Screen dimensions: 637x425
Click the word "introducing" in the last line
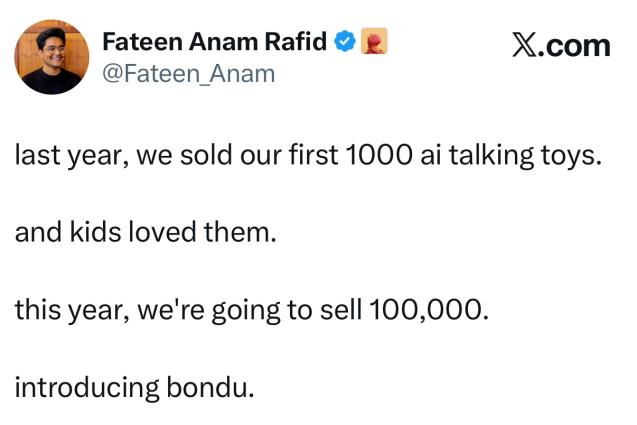(x=85, y=386)
